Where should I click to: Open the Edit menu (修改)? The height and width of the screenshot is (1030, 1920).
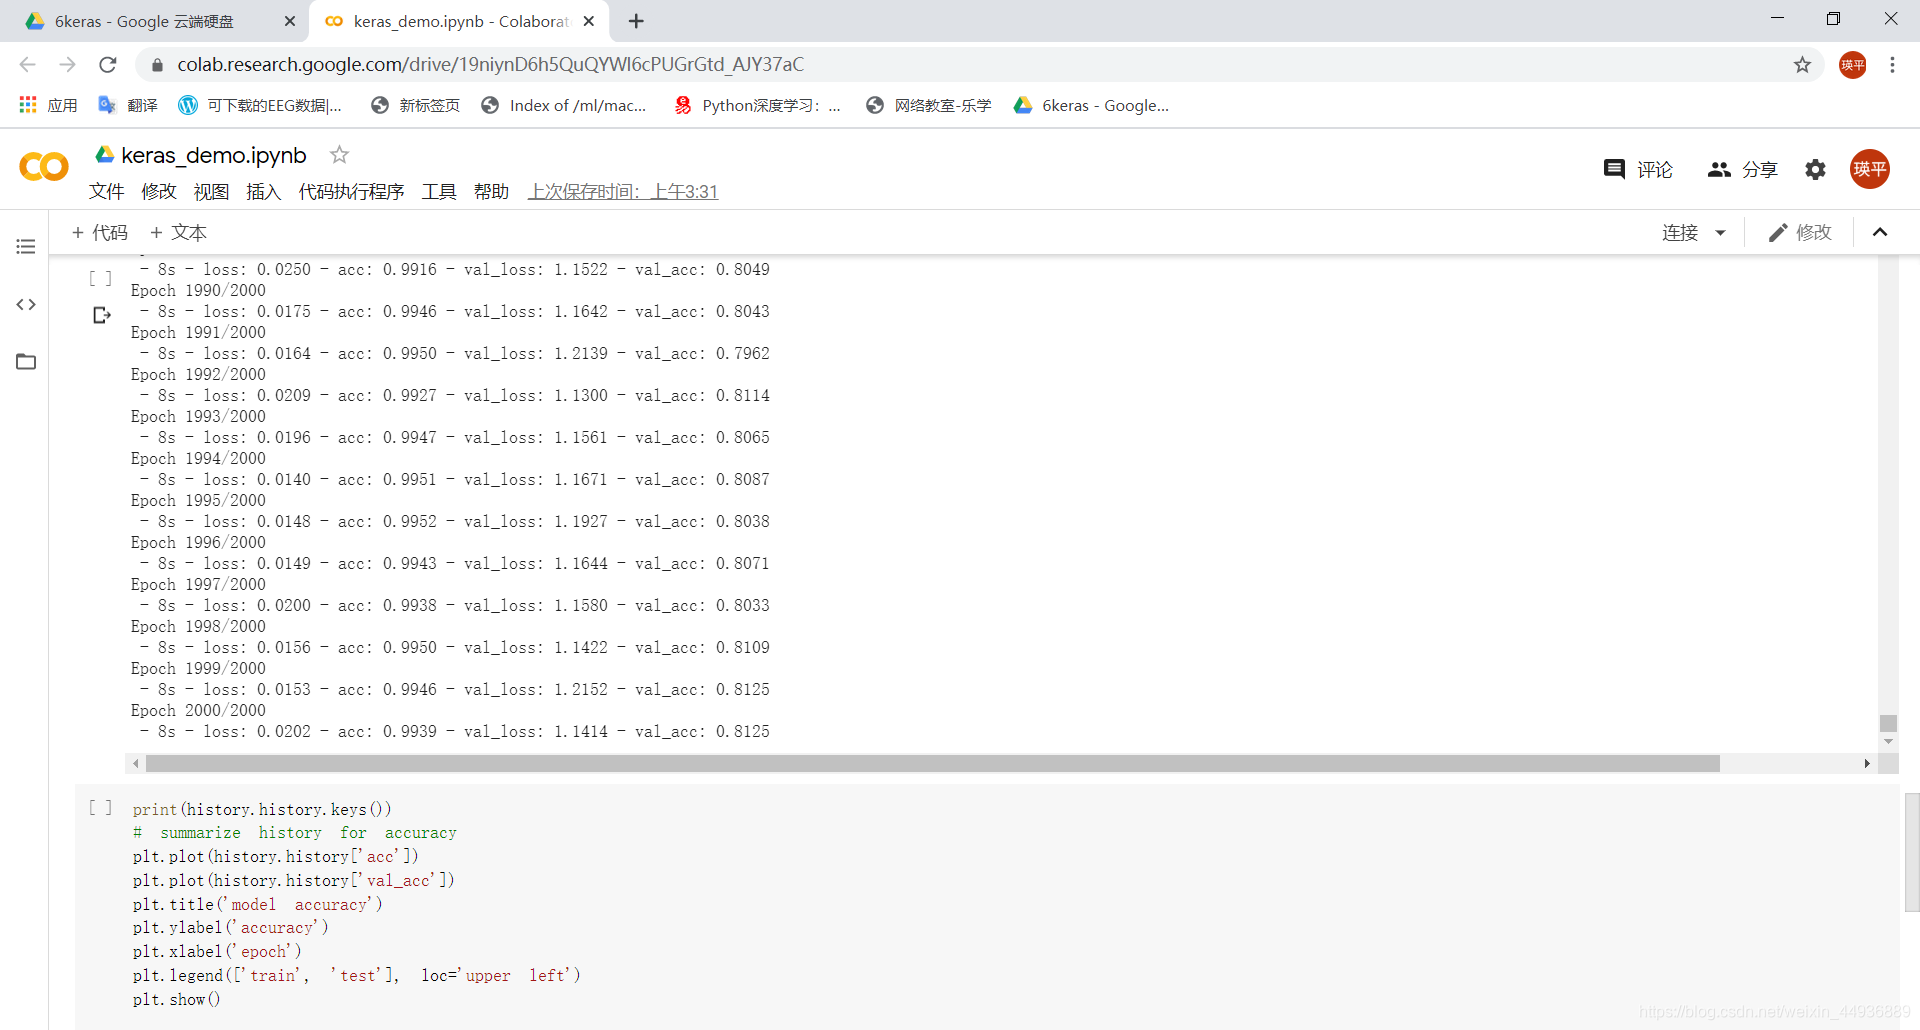(x=158, y=191)
